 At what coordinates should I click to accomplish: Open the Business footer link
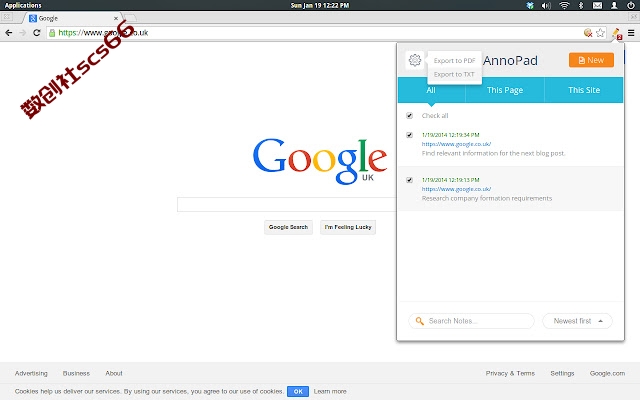pos(76,373)
